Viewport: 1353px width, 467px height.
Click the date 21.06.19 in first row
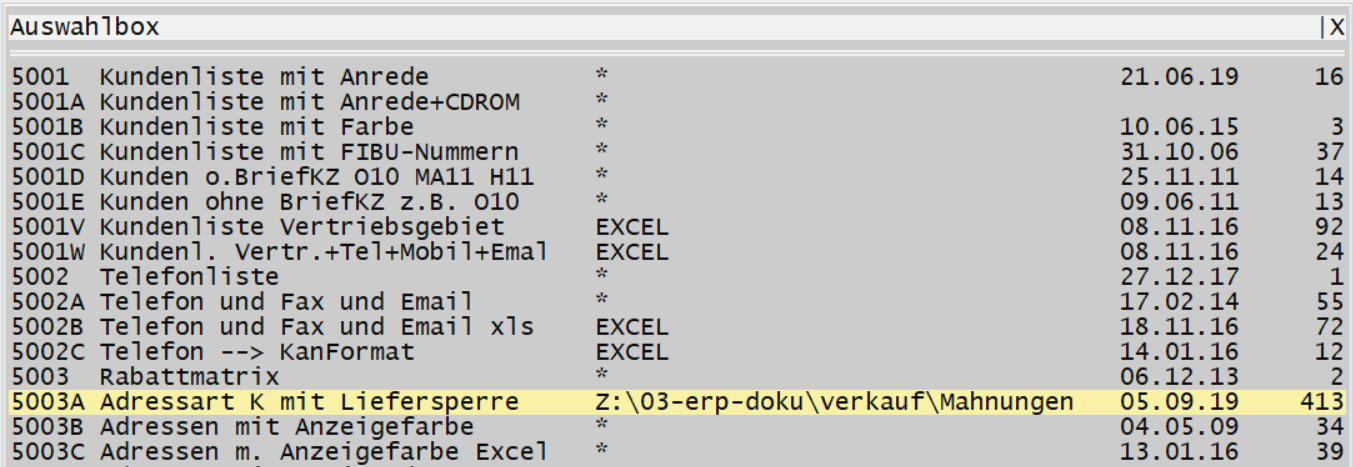pos(1180,77)
